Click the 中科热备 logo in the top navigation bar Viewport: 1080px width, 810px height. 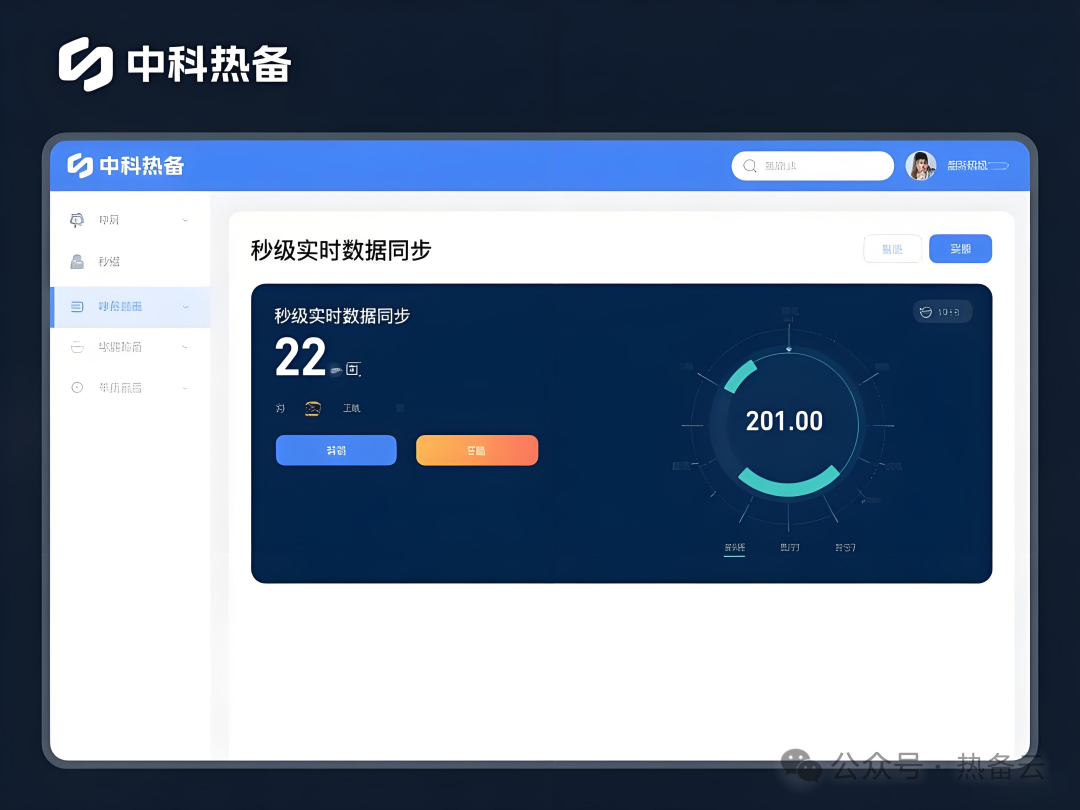(x=124, y=165)
